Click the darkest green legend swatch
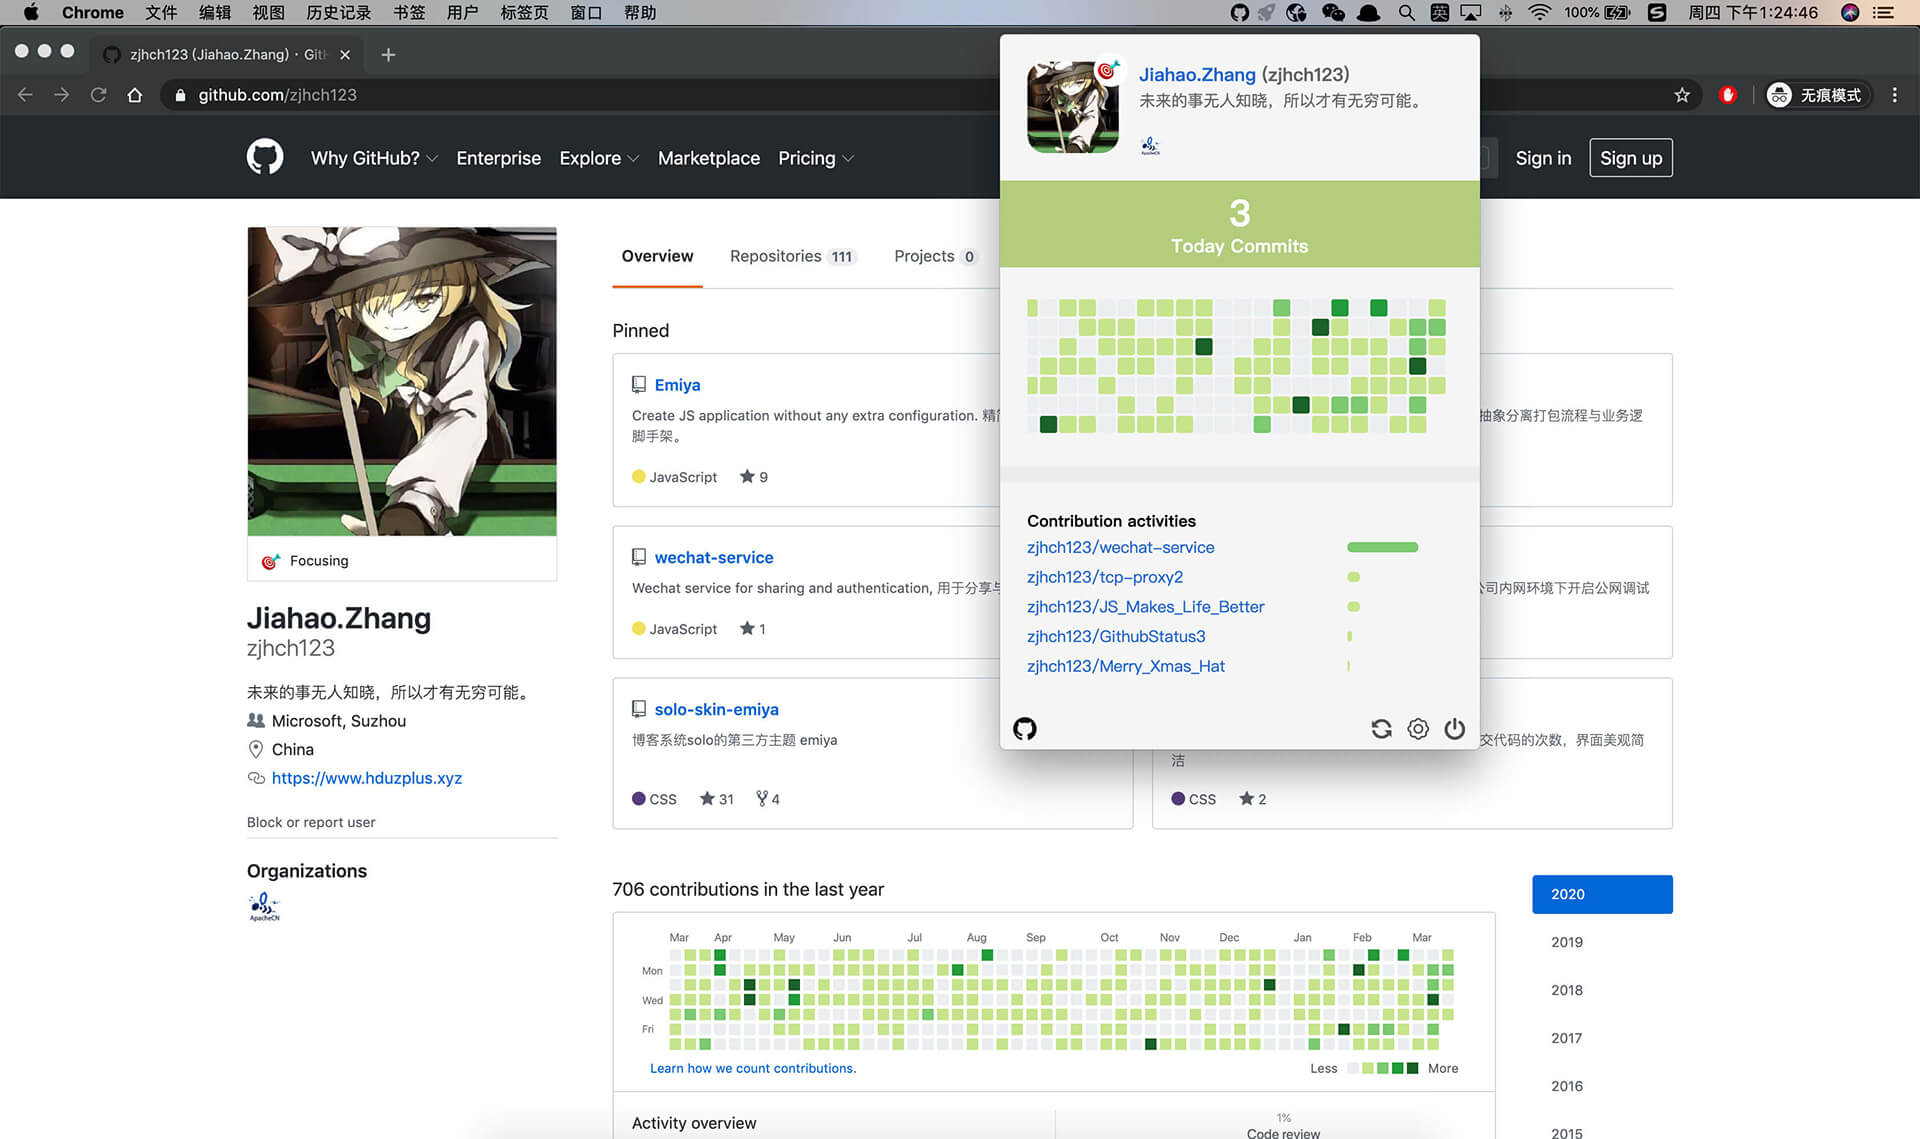The image size is (1920, 1139). point(1412,1068)
